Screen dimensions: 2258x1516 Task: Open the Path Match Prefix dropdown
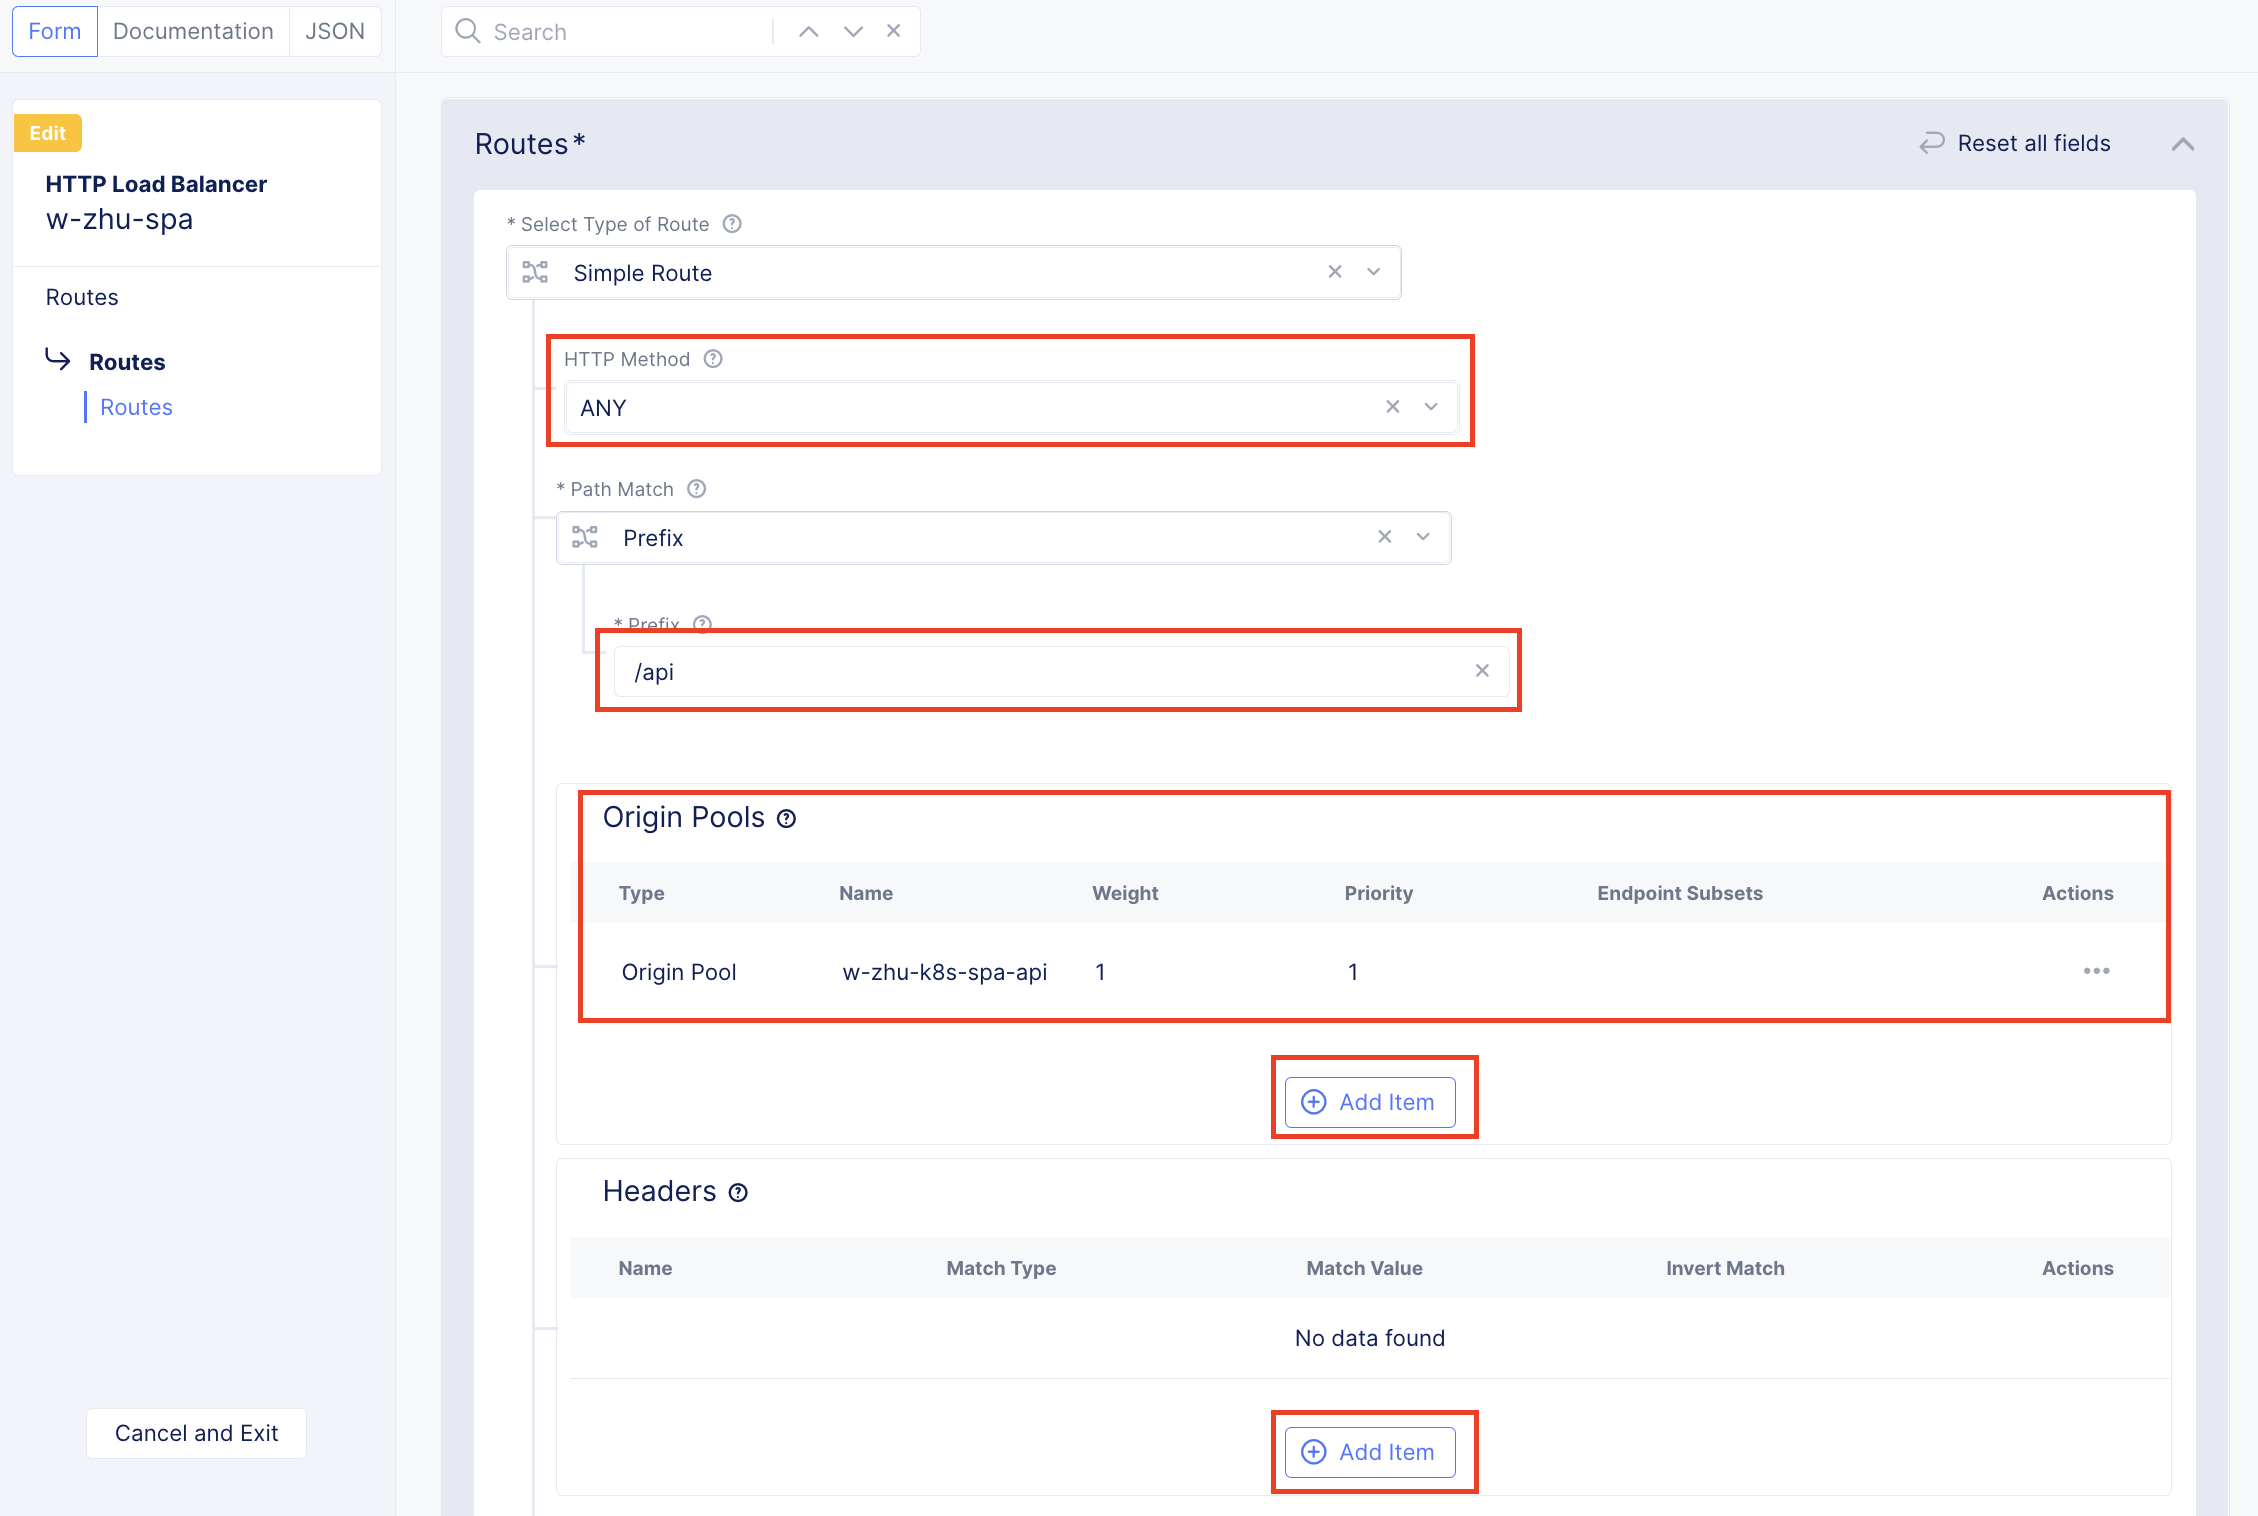click(x=1423, y=537)
